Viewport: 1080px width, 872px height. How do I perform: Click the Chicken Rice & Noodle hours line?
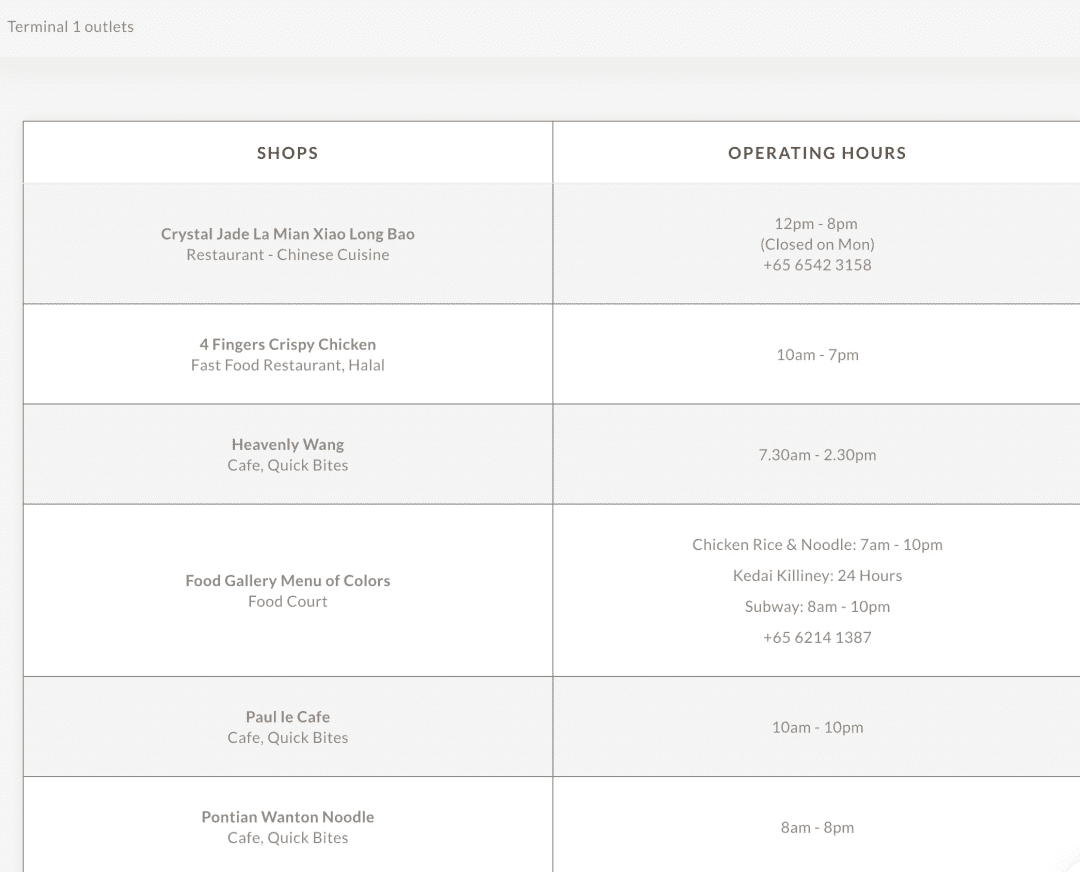click(817, 545)
